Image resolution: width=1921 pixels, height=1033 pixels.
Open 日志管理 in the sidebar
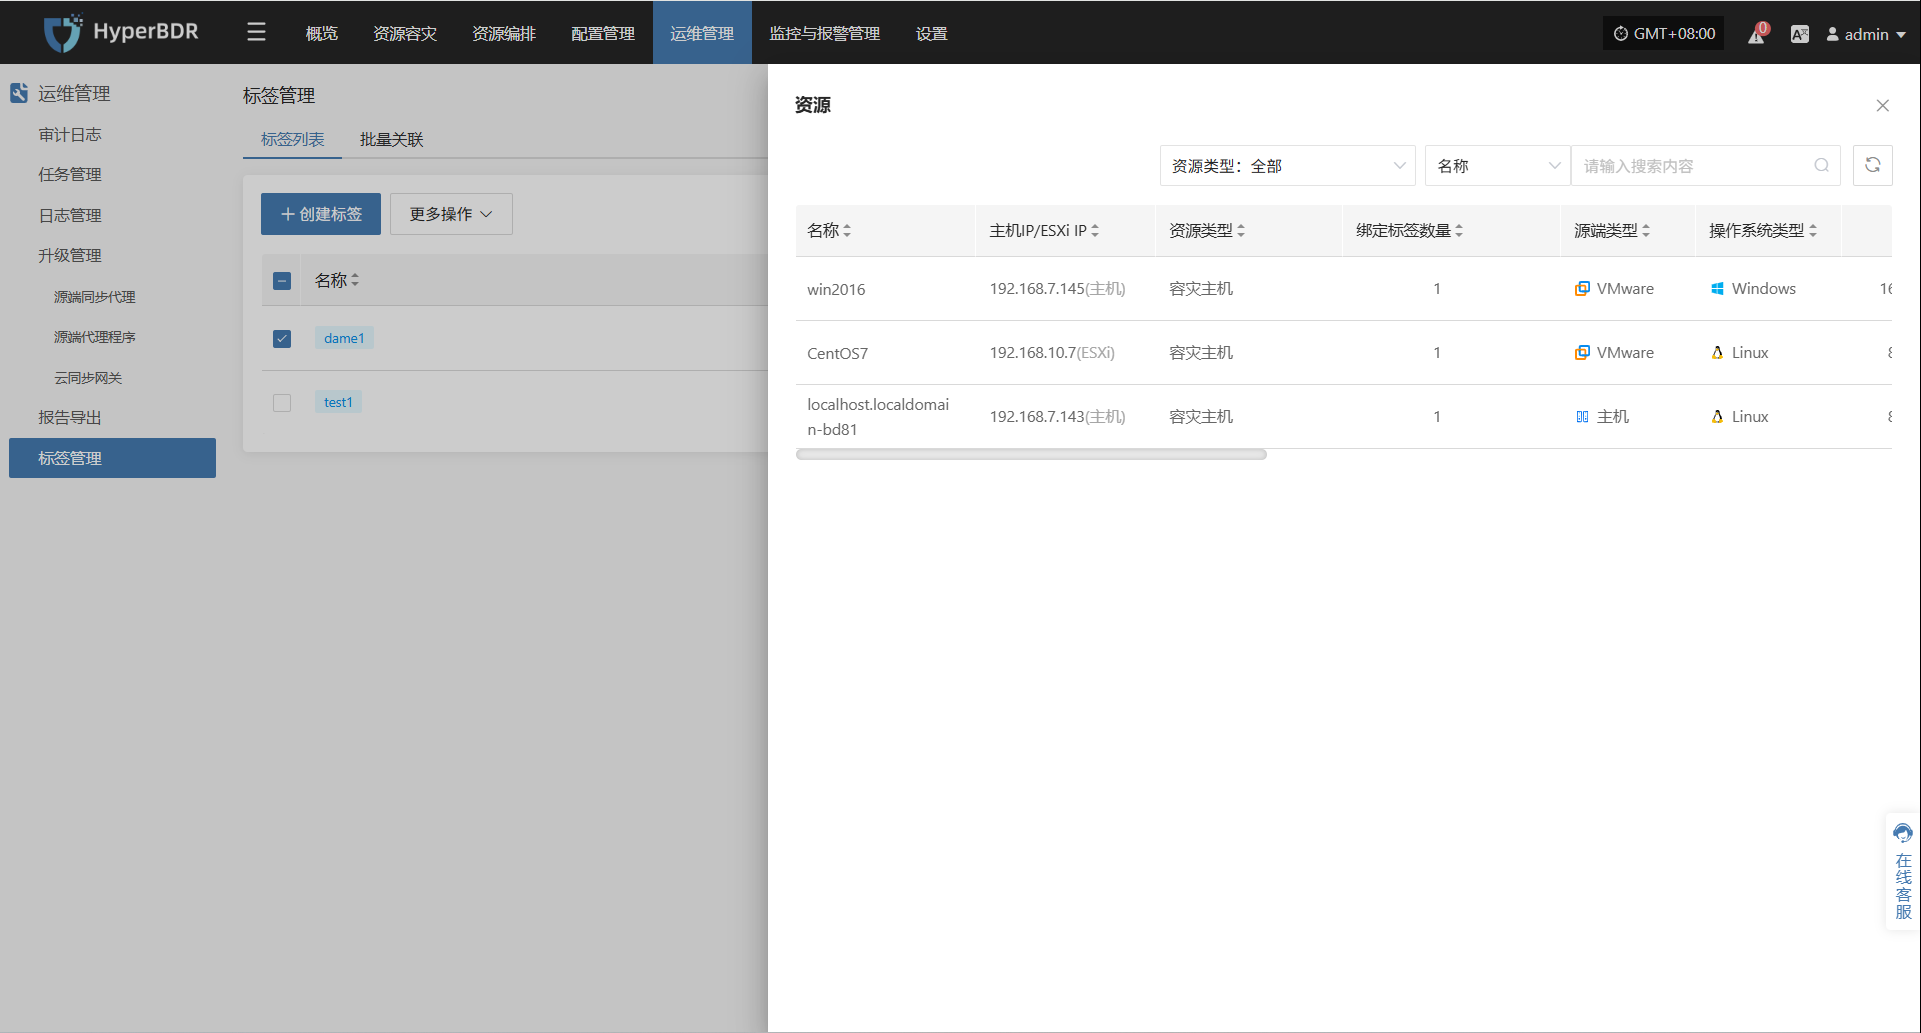coord(70,215)
